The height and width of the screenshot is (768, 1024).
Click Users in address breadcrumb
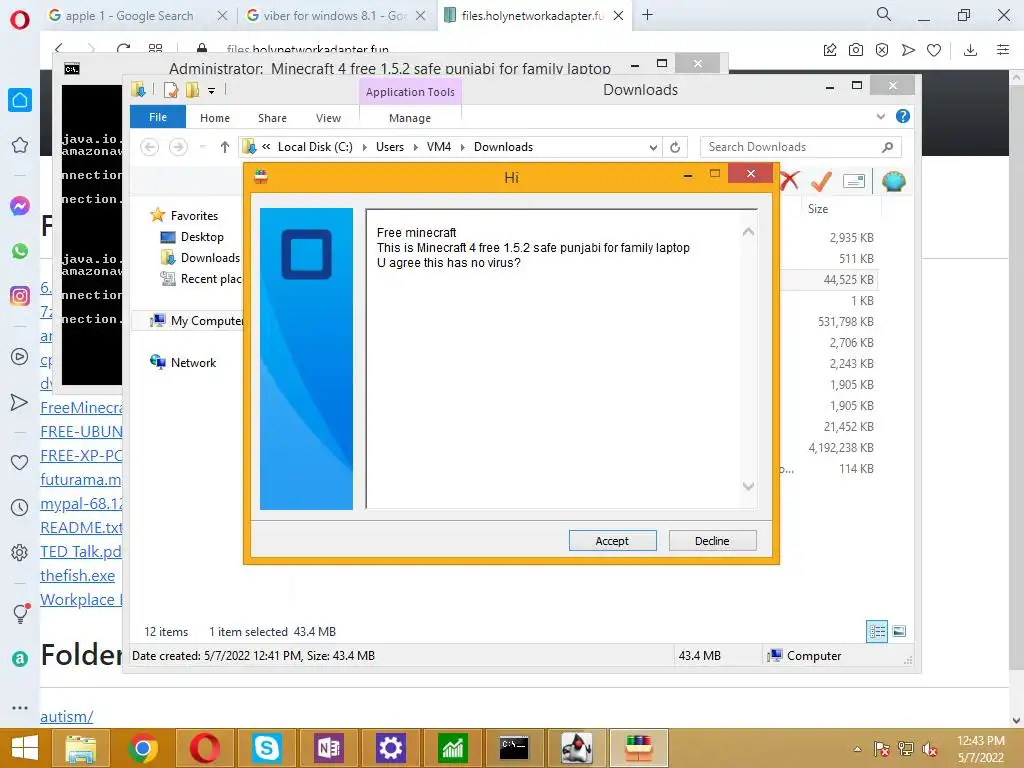390,147
